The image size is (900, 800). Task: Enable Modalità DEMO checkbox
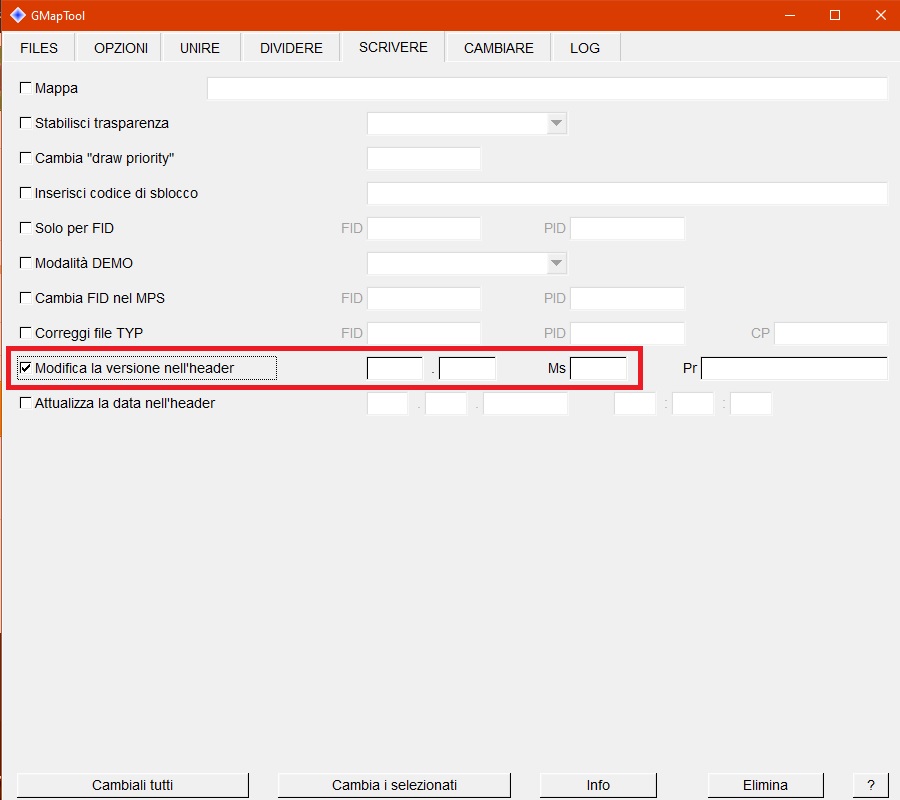[25, 263]
